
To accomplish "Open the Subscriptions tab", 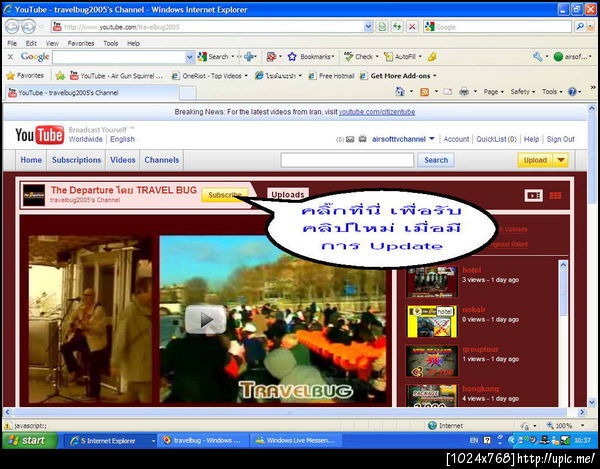I will [x=77, y=160].
